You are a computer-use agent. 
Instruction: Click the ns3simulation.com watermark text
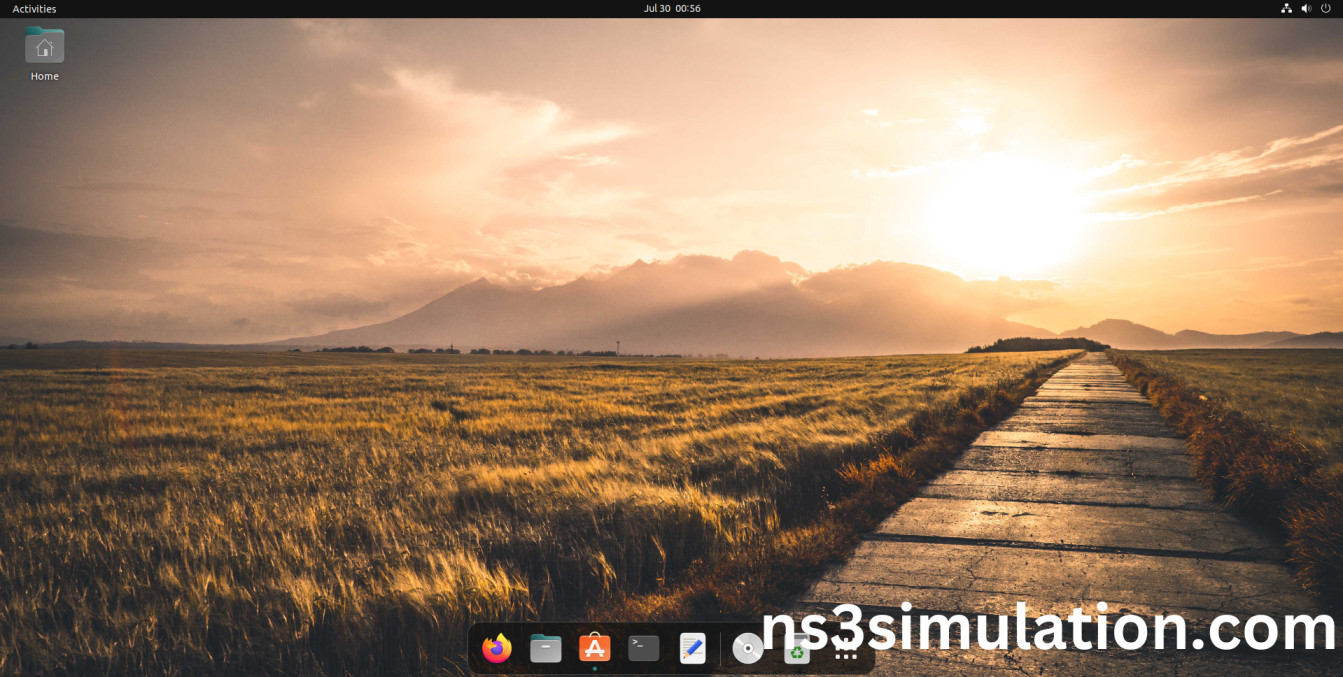click(1048, 630)
